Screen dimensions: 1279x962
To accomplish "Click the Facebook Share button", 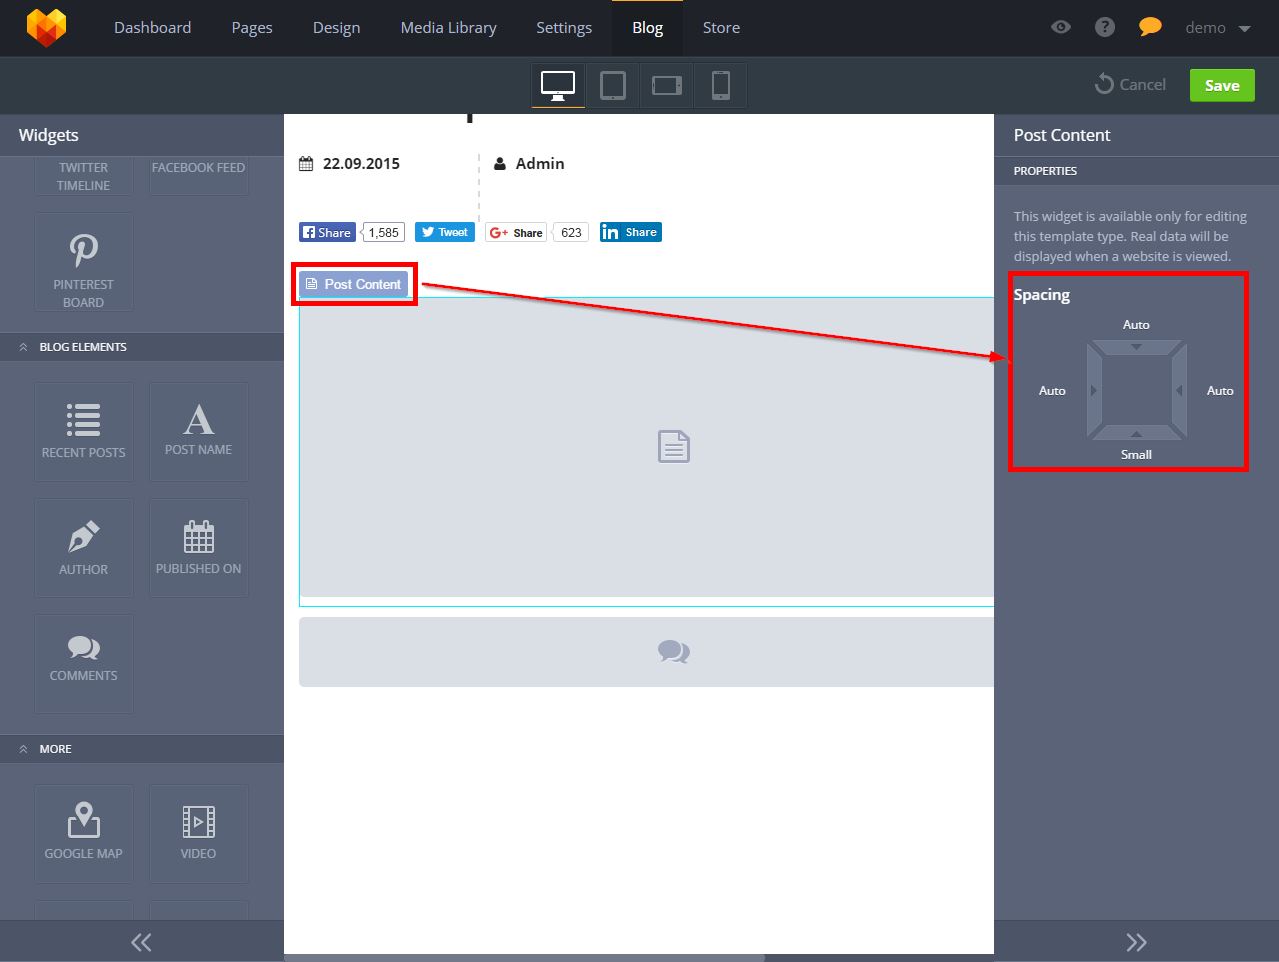I will 327,232.
